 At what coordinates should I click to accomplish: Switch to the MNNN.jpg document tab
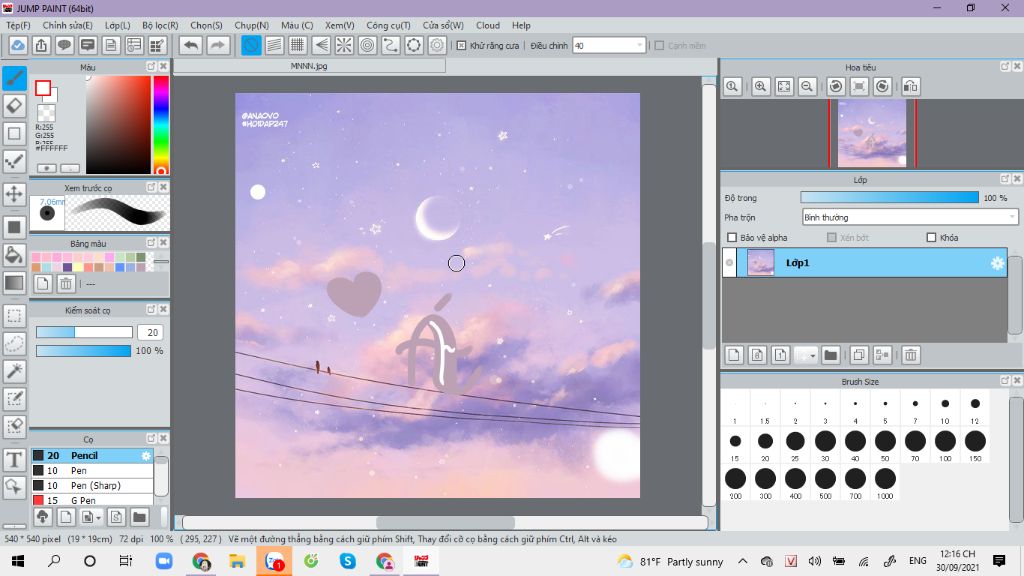tap(309, 66)
